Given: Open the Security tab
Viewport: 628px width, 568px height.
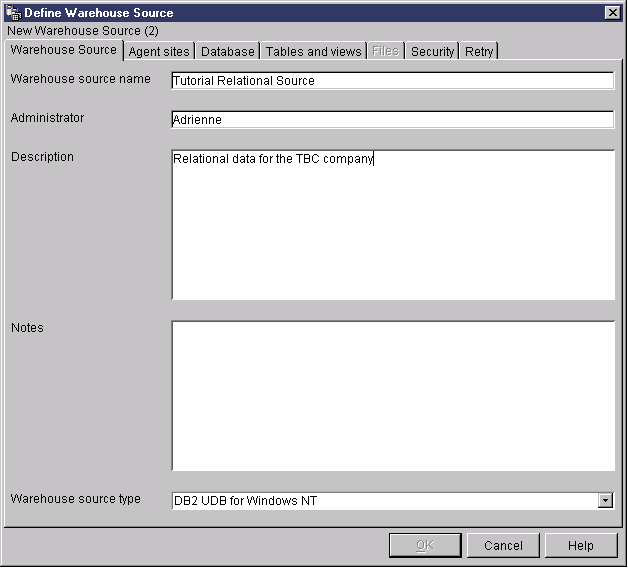Looking at the screenshot, I should pyautogui.click(x=433, y=52).
